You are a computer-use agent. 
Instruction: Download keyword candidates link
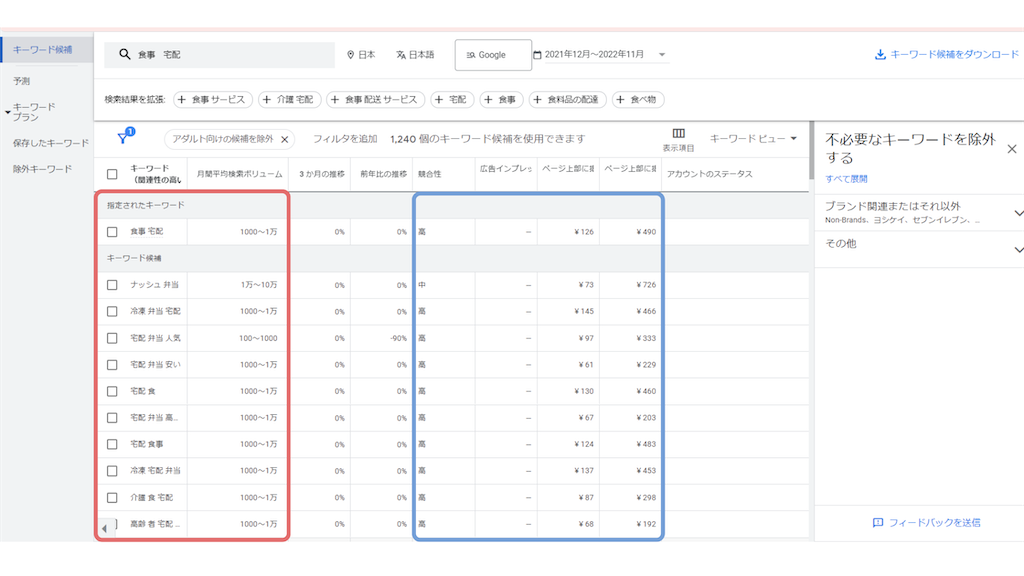pyautogui.click(x=946, y=55)
